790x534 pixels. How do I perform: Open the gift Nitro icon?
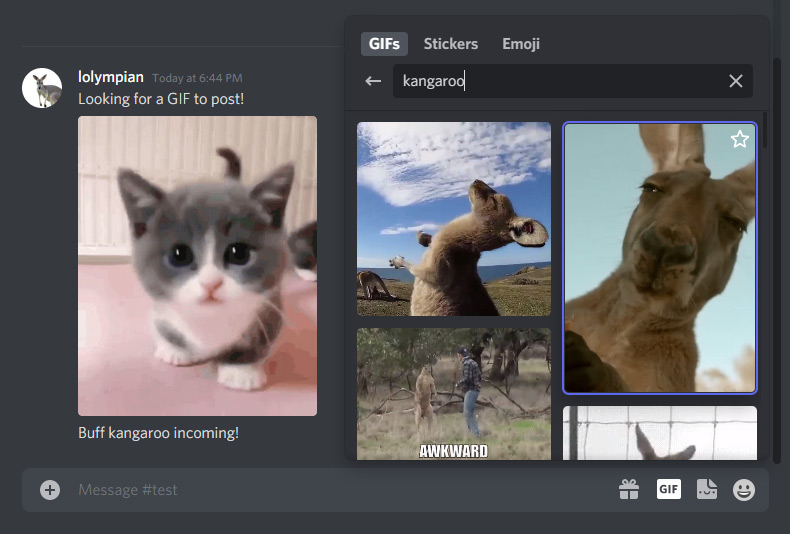click(x=628, y=489)
